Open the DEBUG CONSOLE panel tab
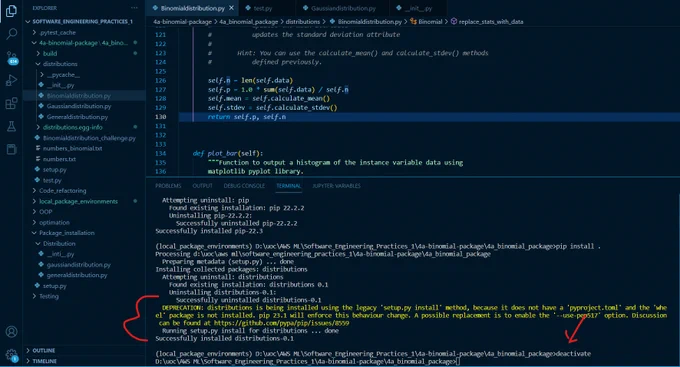The height and width of the screenshot is (367, 680). coord(244,186)
